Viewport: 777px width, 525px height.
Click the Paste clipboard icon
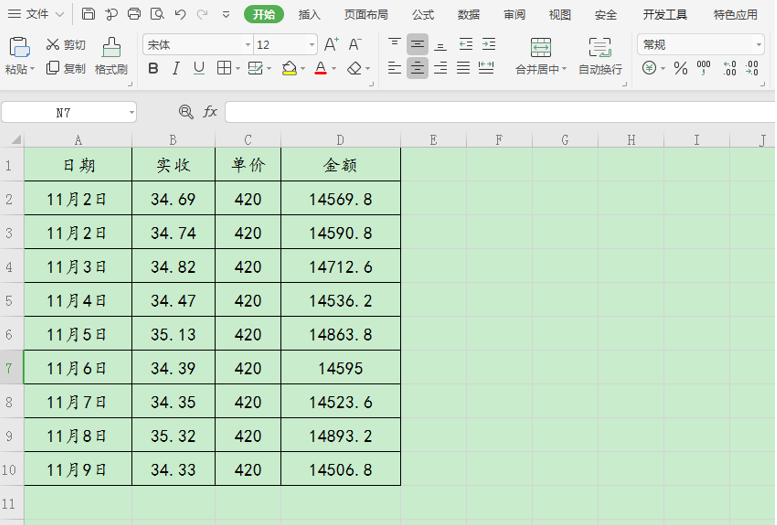point(19,48)
